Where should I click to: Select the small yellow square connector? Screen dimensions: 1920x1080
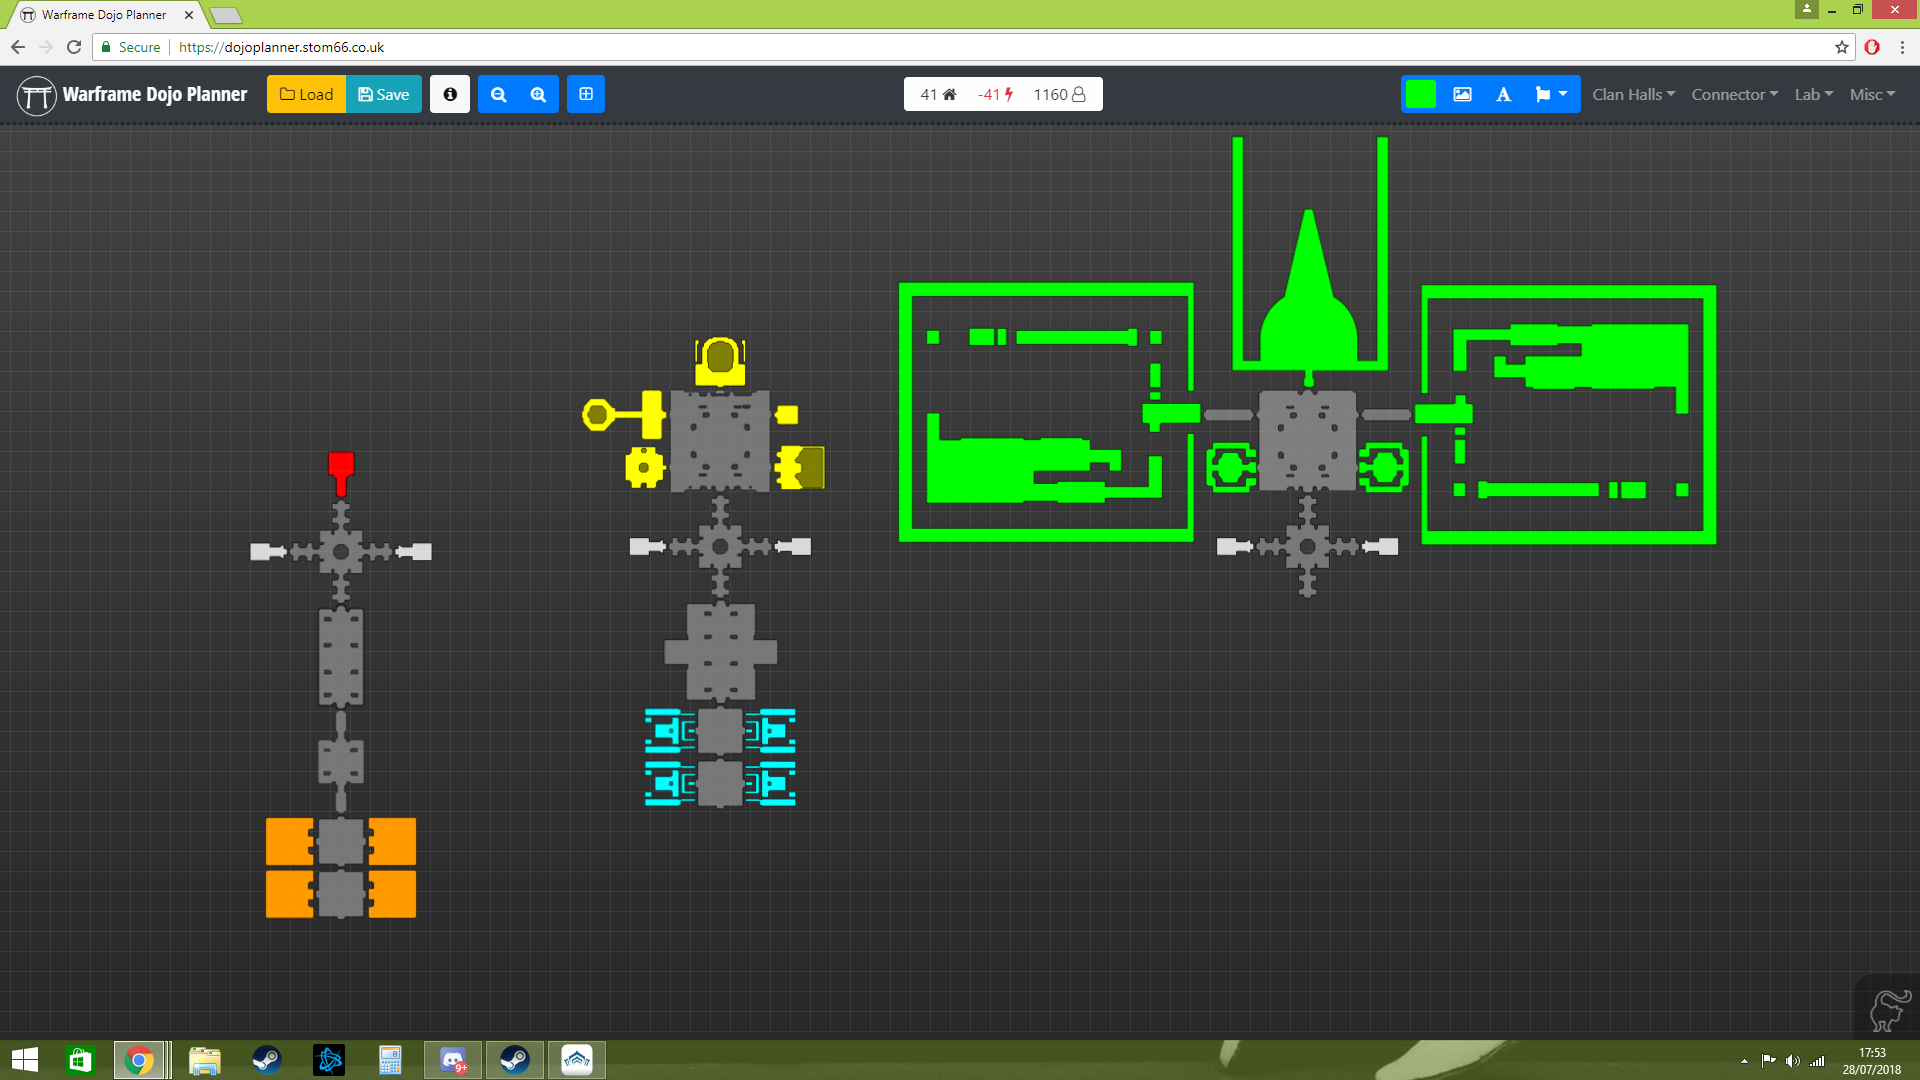(787, 414)
